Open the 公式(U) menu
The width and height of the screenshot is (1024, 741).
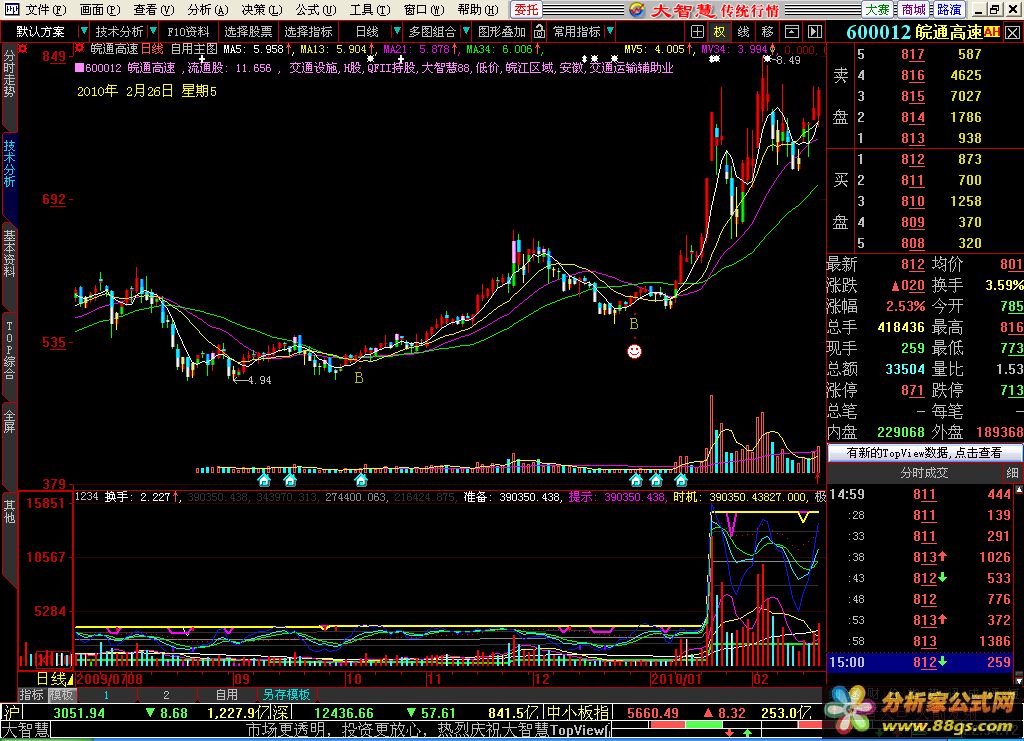315,10
